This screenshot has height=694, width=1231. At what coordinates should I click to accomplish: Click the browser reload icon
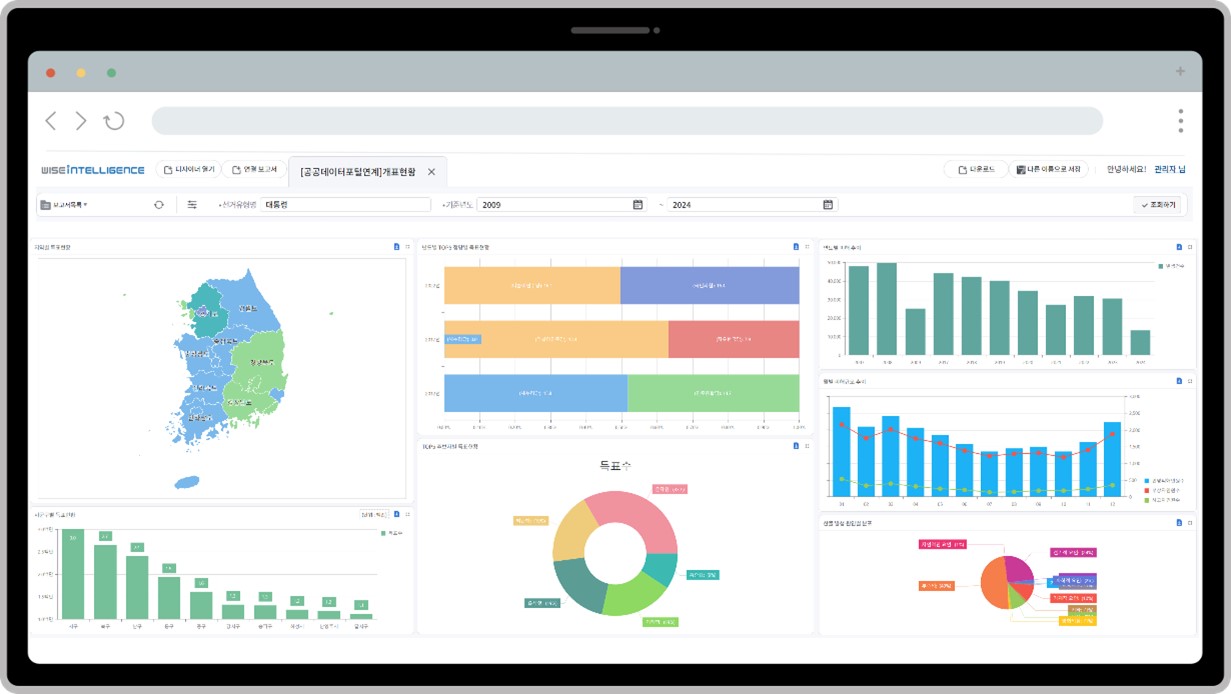click(114, 121)
